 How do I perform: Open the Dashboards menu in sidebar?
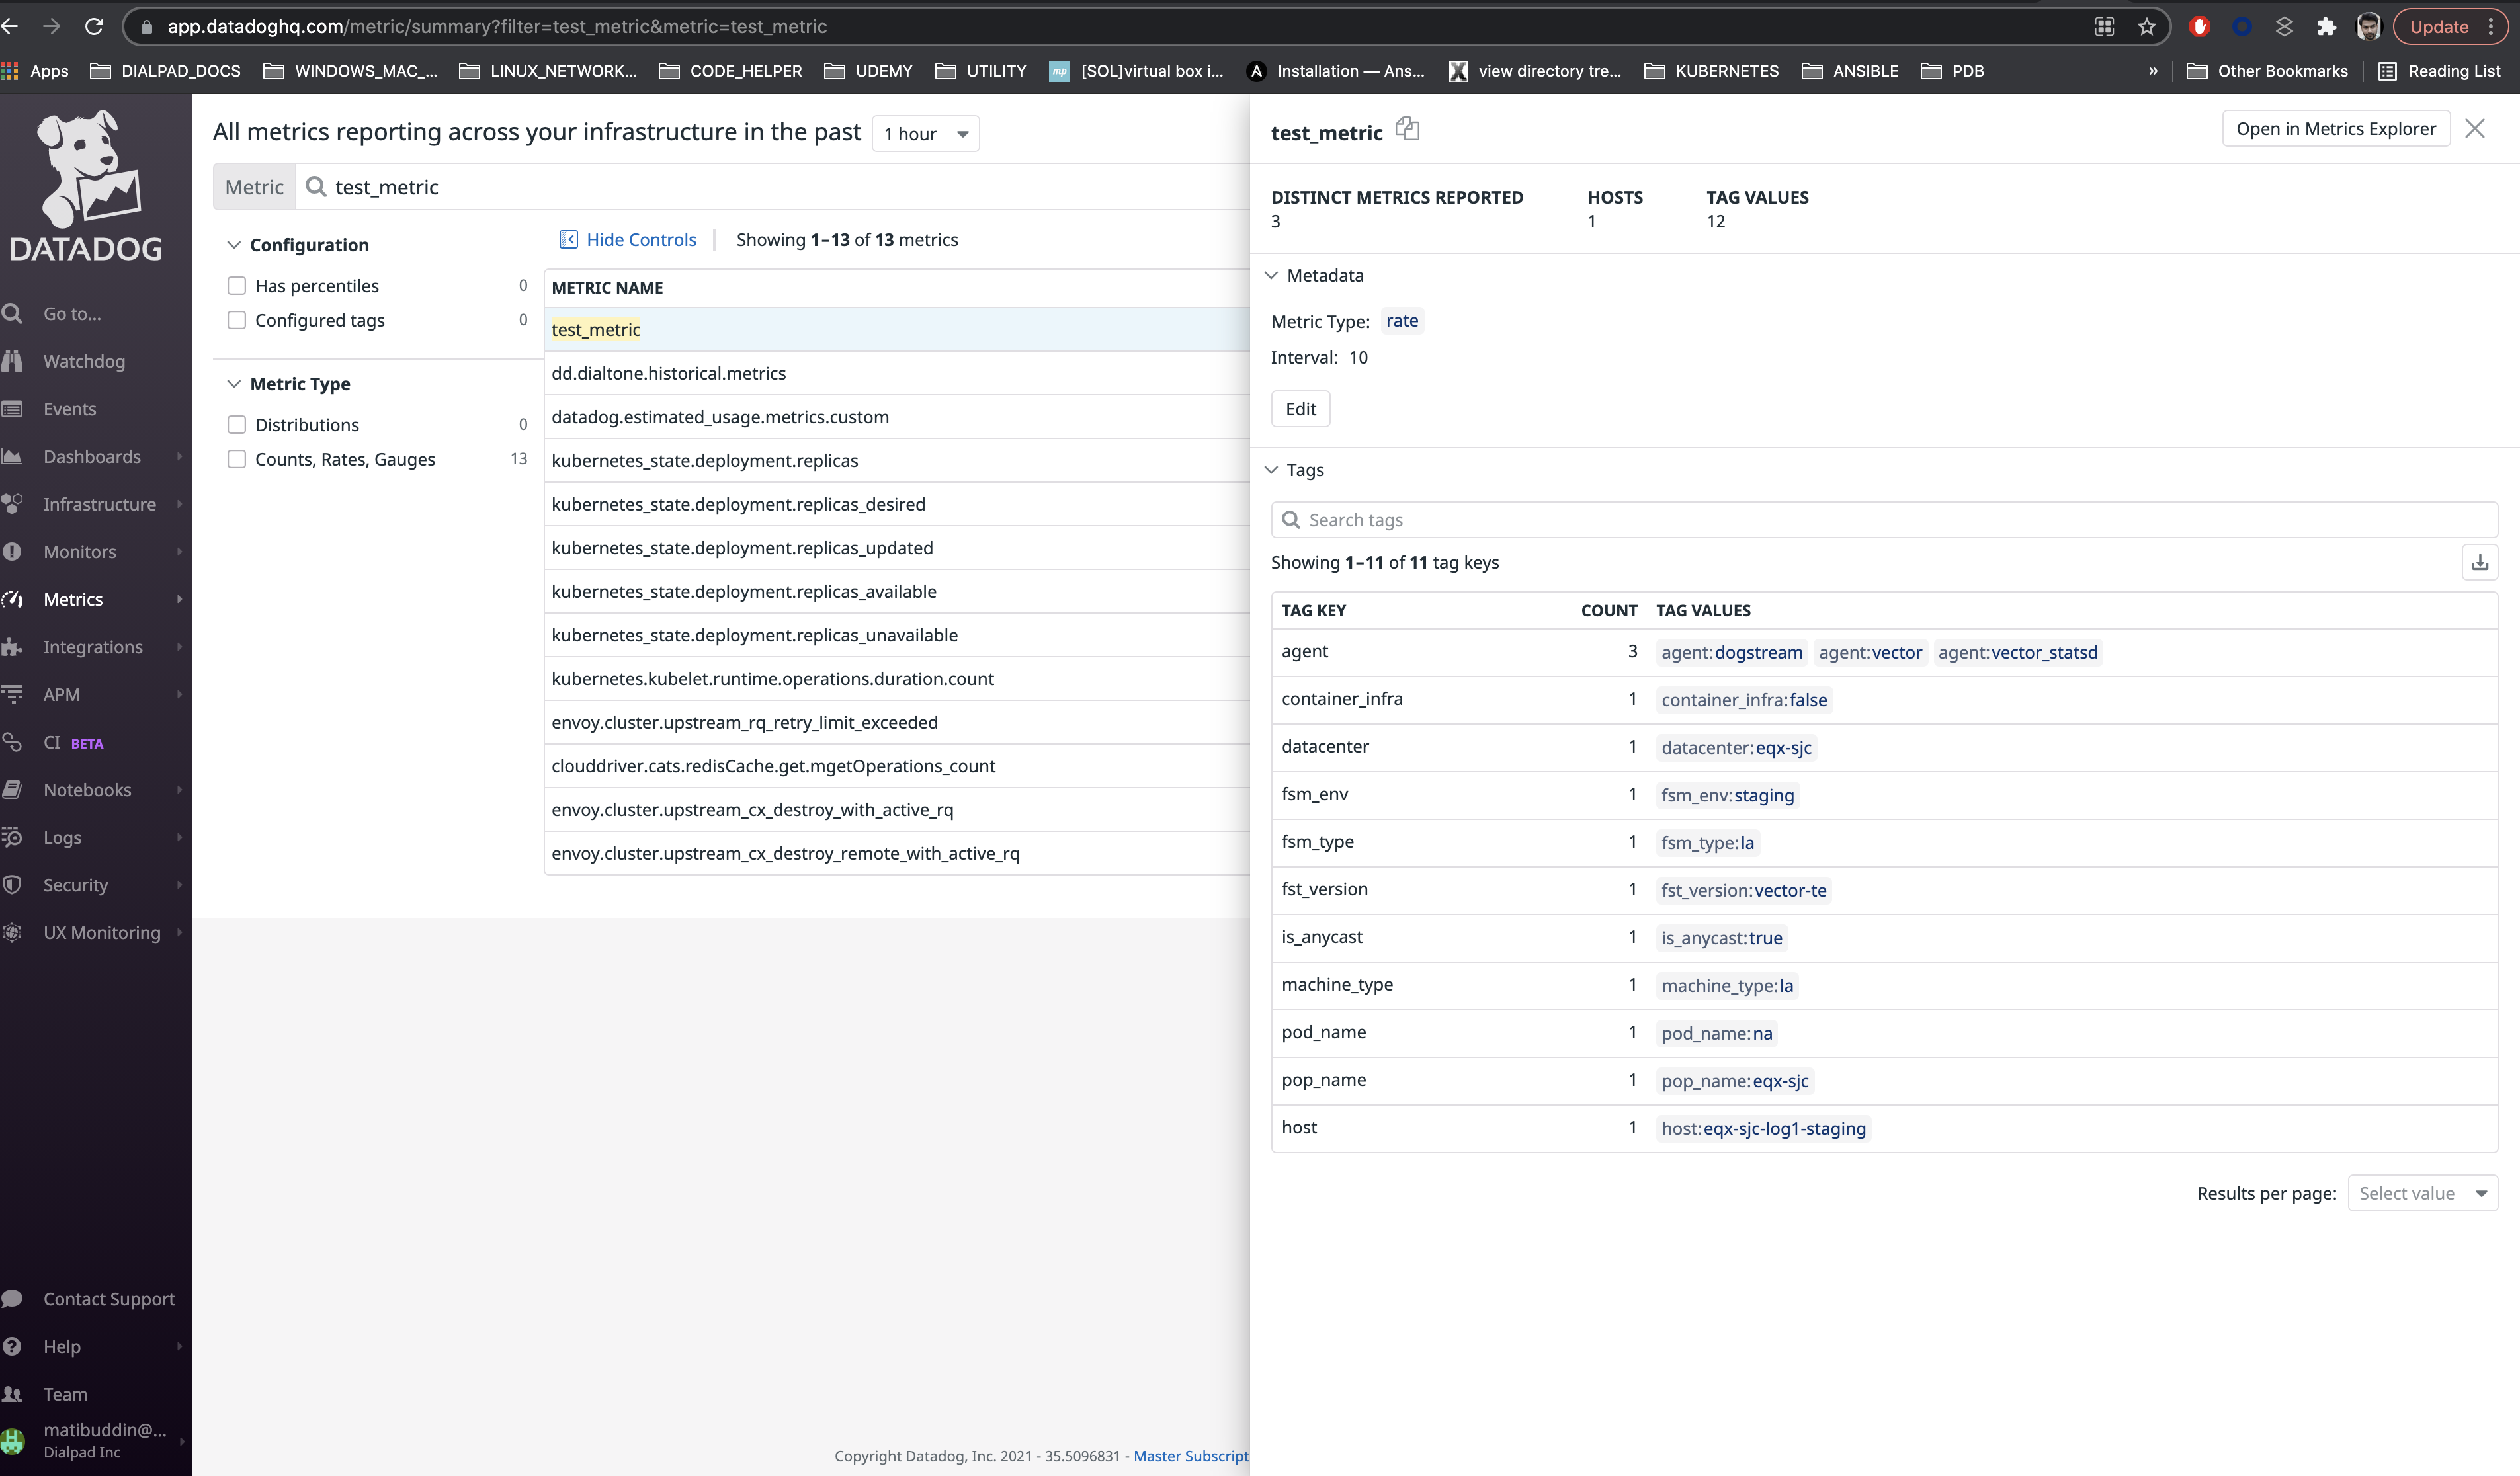[x=92, y=457]
